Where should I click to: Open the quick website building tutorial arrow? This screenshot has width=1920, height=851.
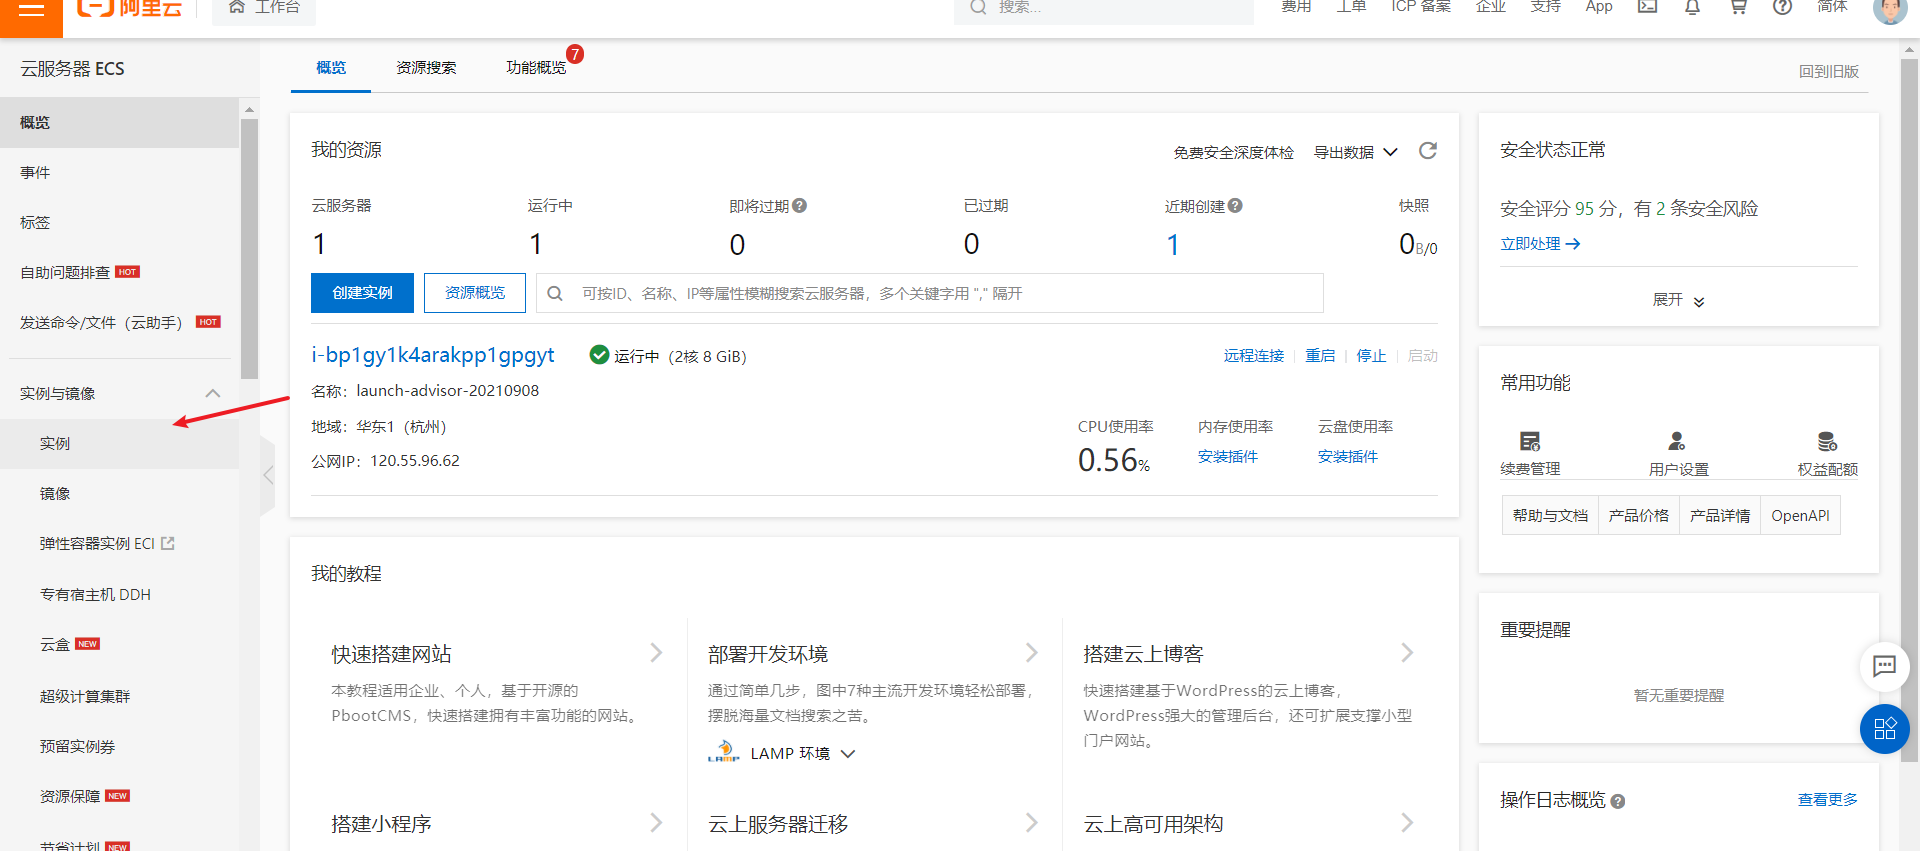click(656, 653)
